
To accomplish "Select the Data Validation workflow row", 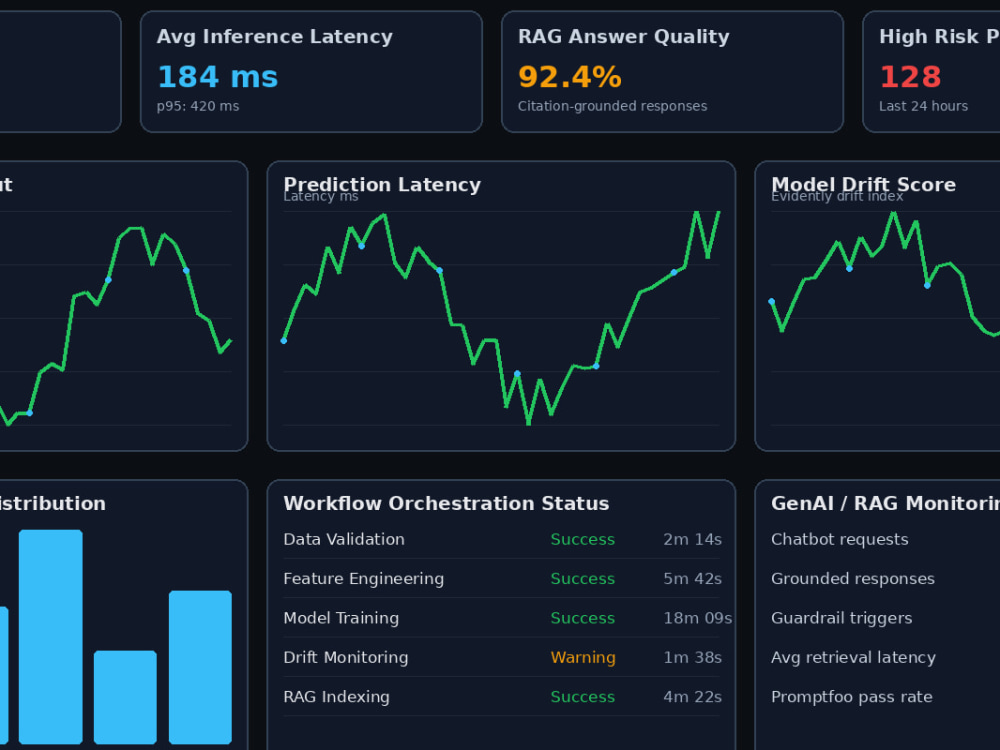I will click(501, 540).
